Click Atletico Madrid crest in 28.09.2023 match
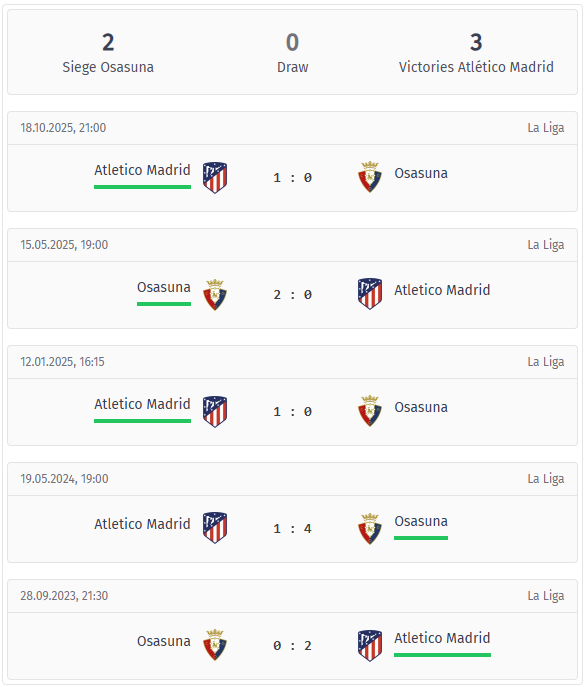586x687 pixels. click(370, 645)
